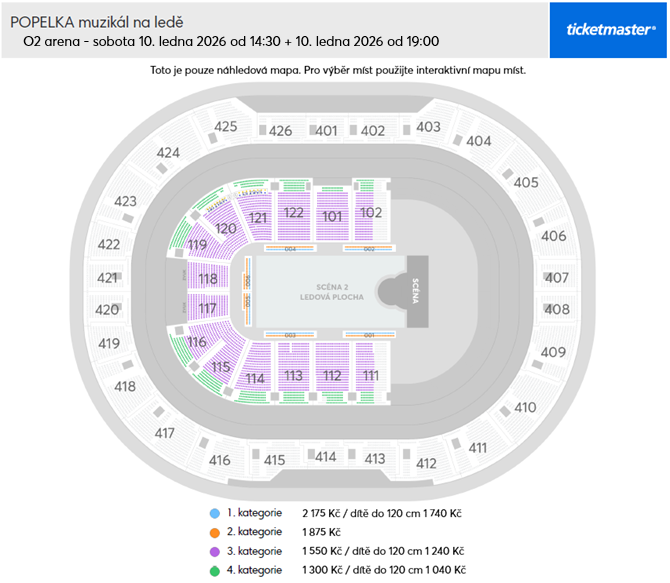This screenshot has height=583, width=670.
Task: Select seating section 122
Action: [x=293, y=213]
